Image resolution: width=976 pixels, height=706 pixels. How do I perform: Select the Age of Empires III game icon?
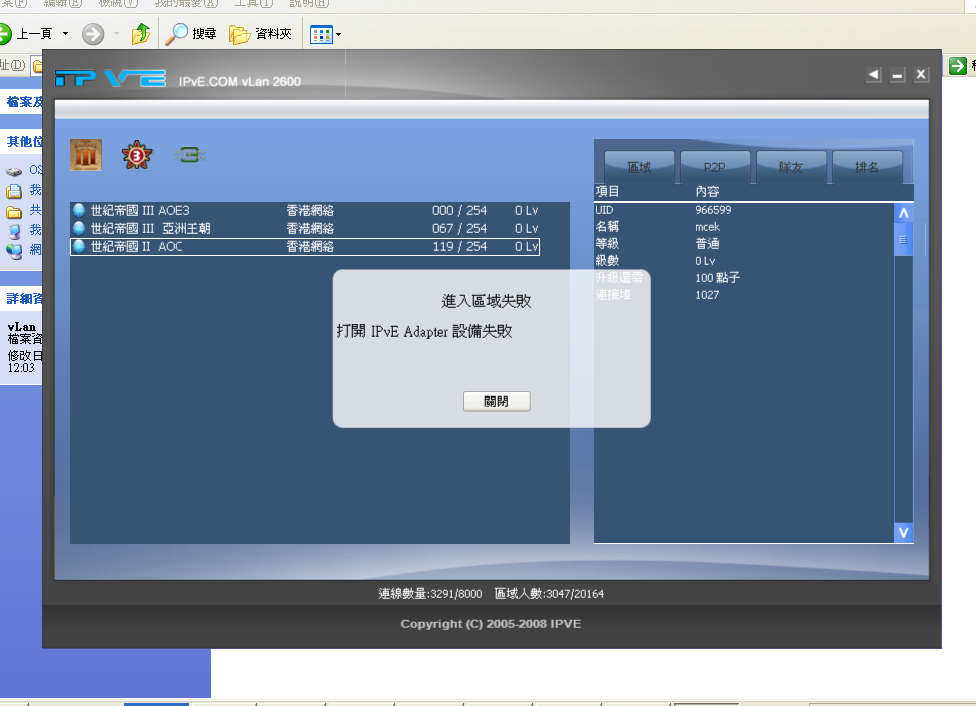coord(86,155)
